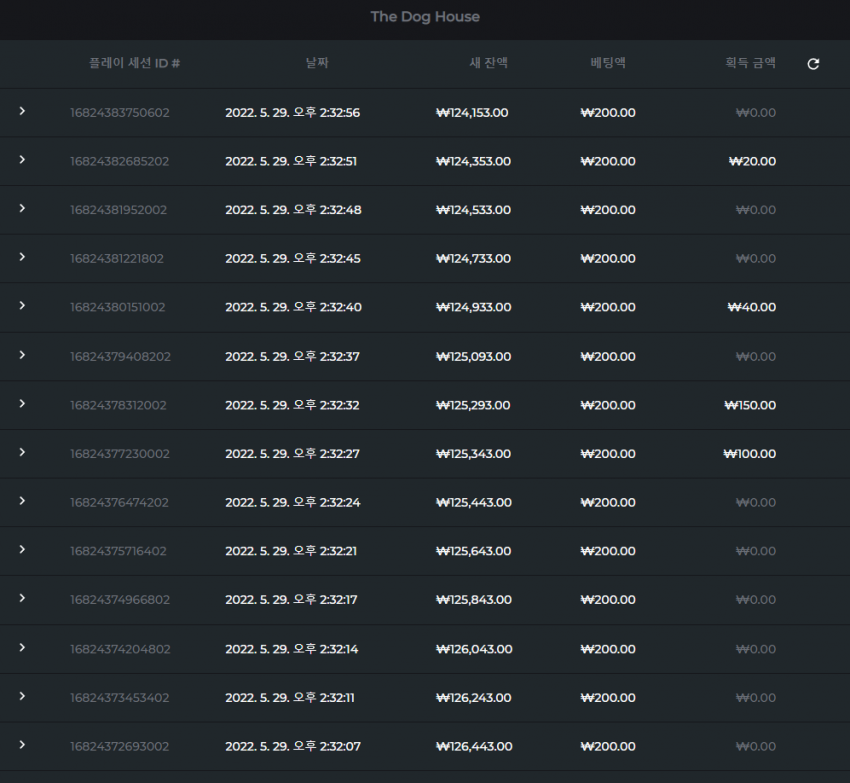Click the 획득 금액 column header
850x783 pixels.
[x=751, y=63]
